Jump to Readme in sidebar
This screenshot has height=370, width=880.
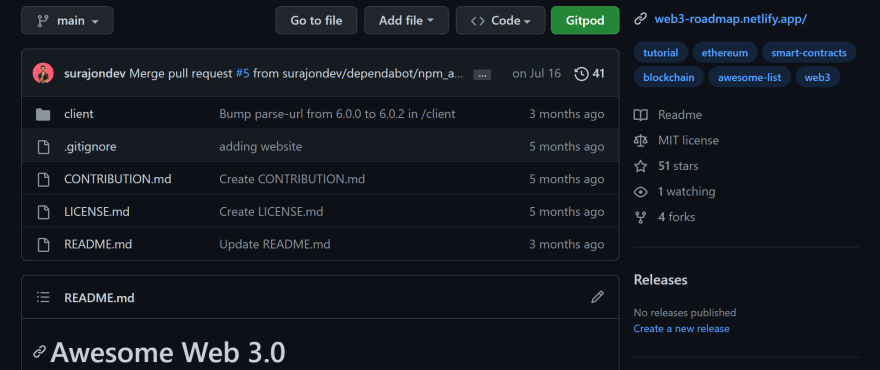pos(680,115)
